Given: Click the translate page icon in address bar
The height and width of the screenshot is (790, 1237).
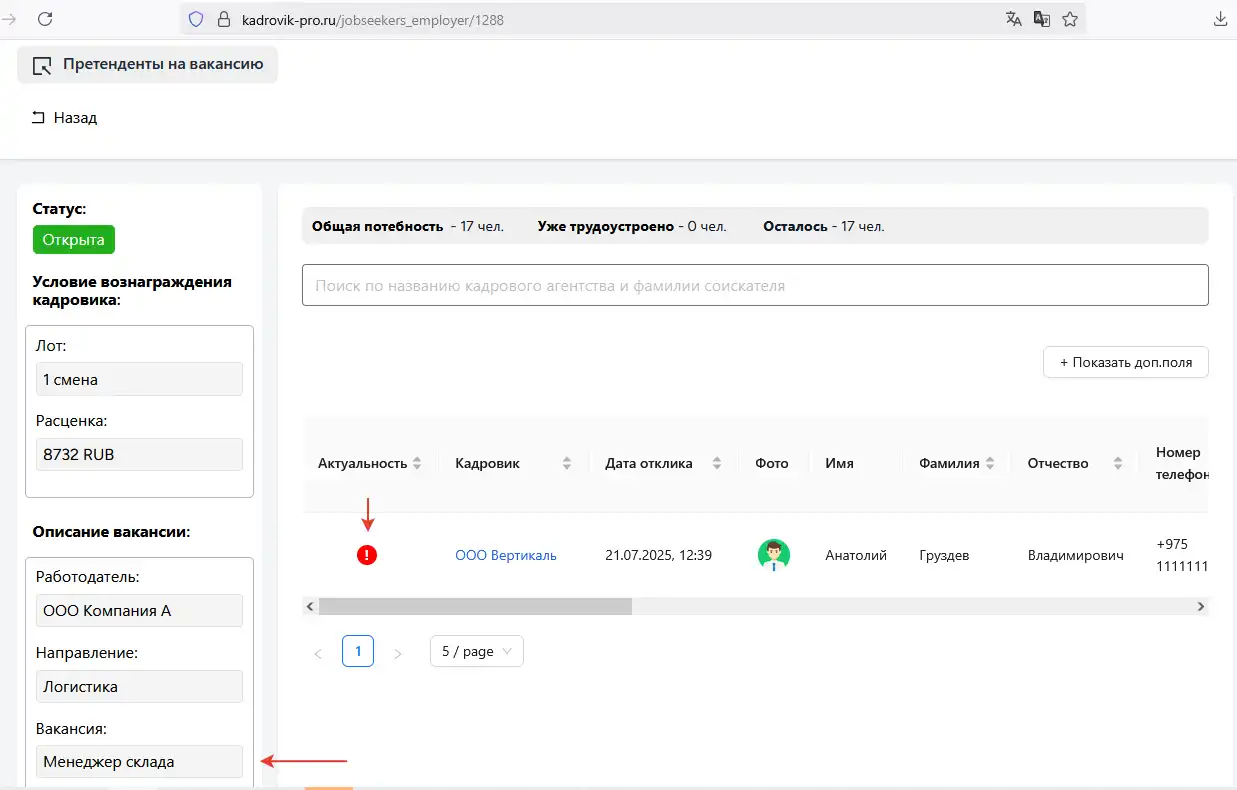Looking at the screenshot, I should tap(1014, 19).
